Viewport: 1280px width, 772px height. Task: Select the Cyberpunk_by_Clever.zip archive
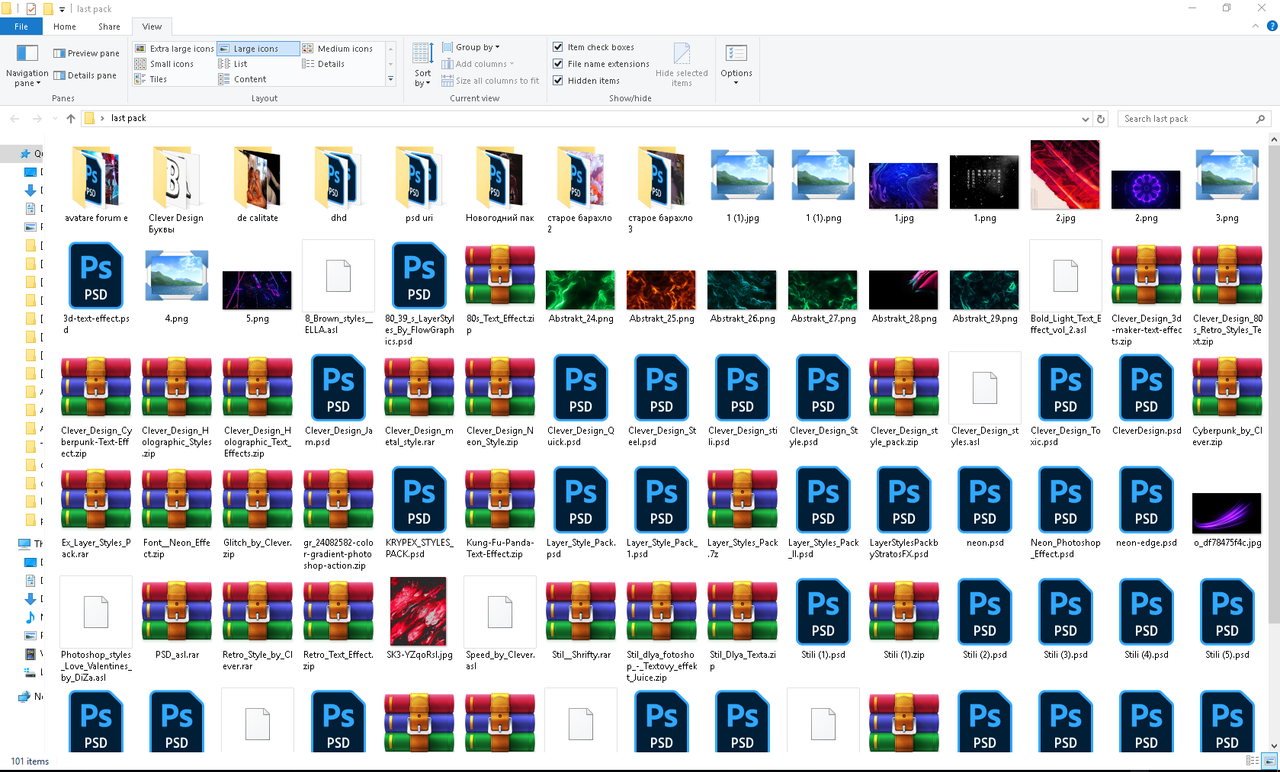click(x=1227, y=402)
